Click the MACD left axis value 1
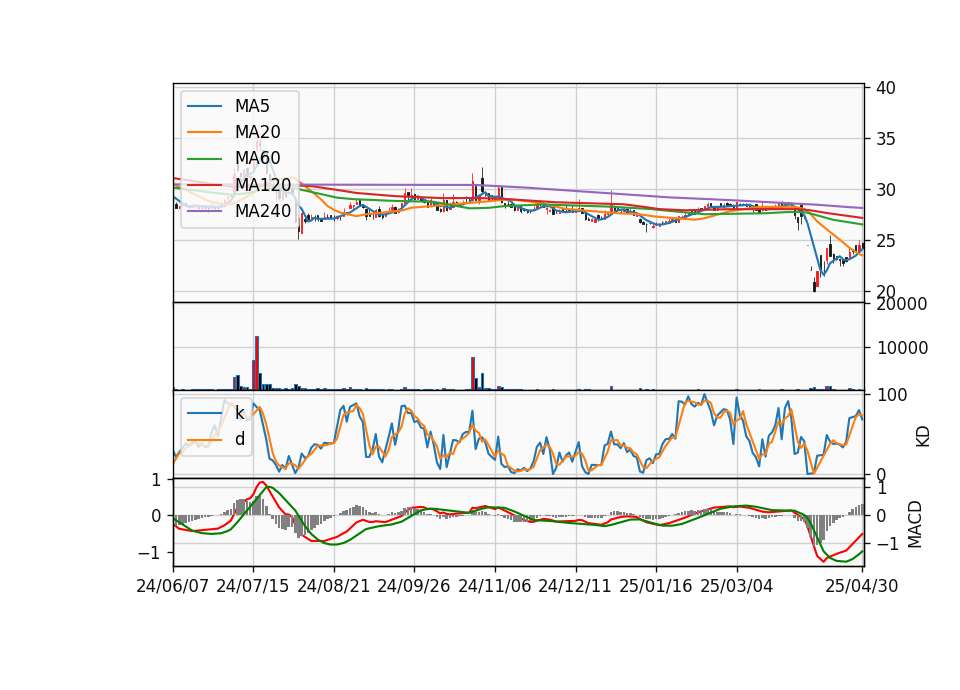 pyautogui.click(x=156, y=481)
